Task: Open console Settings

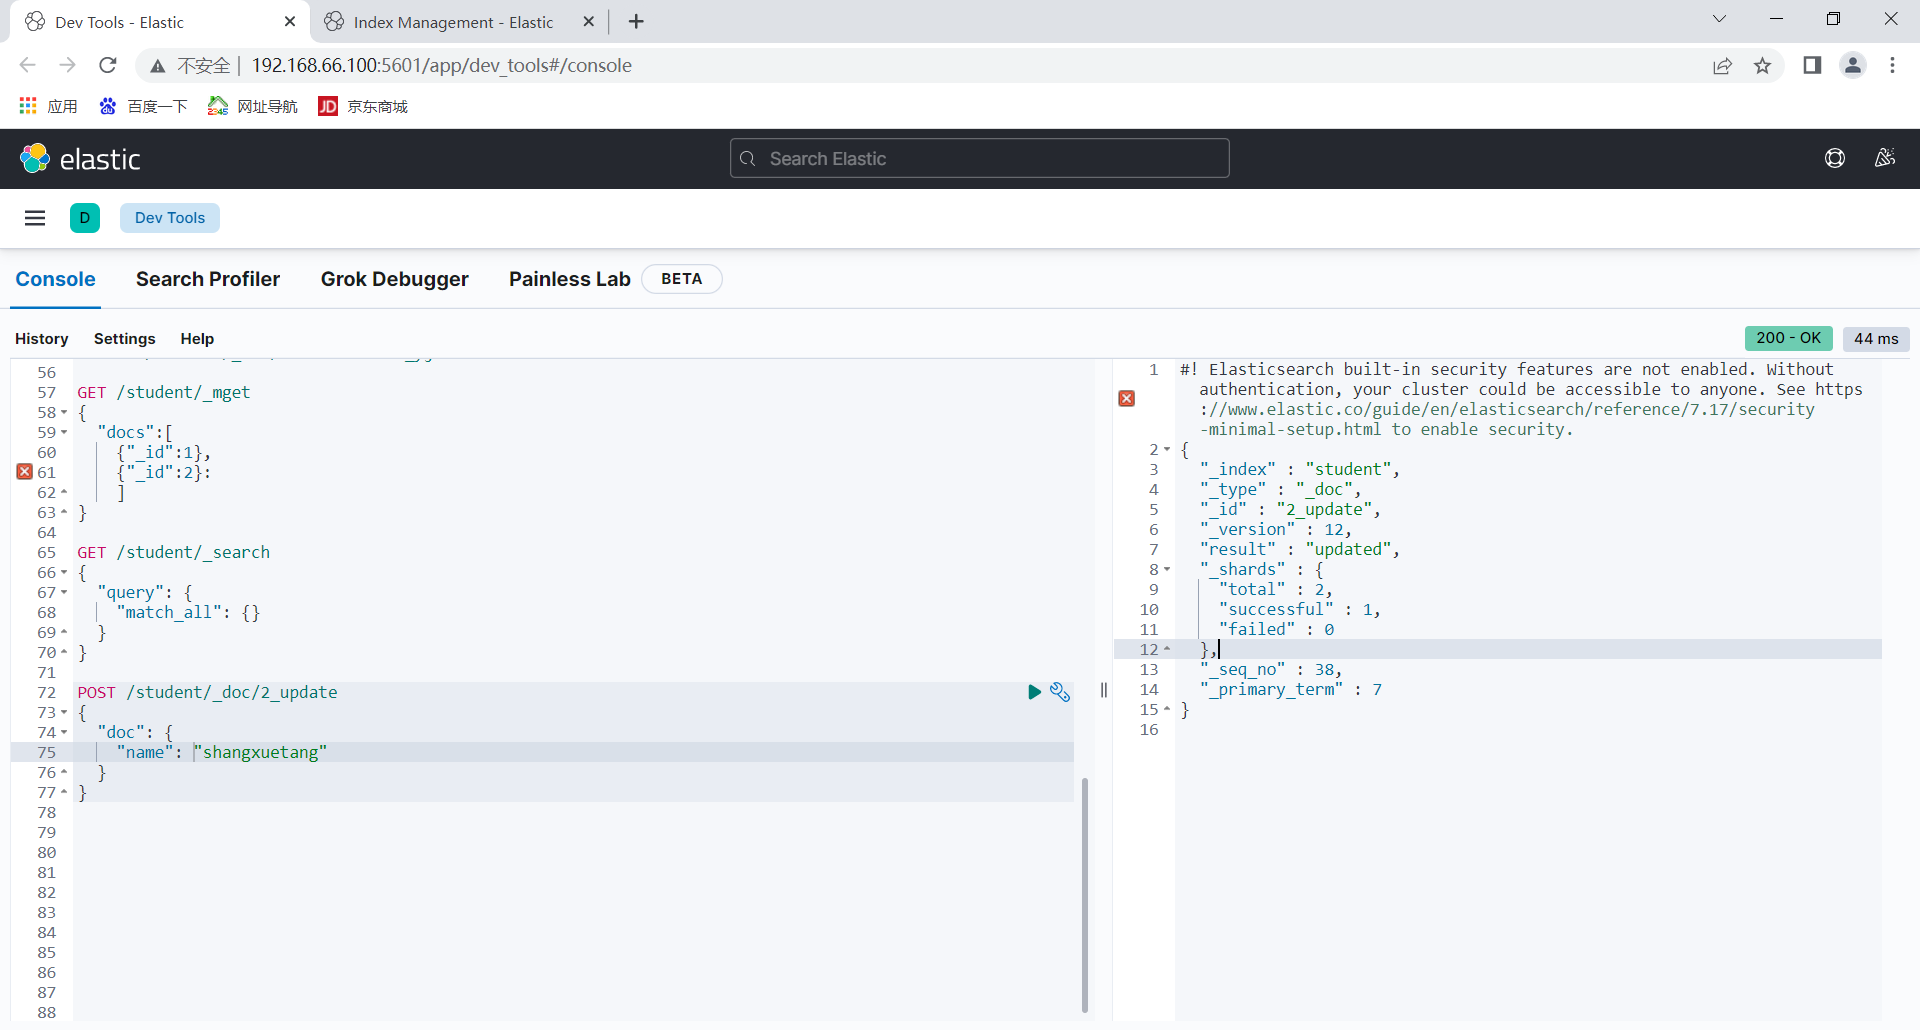Action: [125, 339]
